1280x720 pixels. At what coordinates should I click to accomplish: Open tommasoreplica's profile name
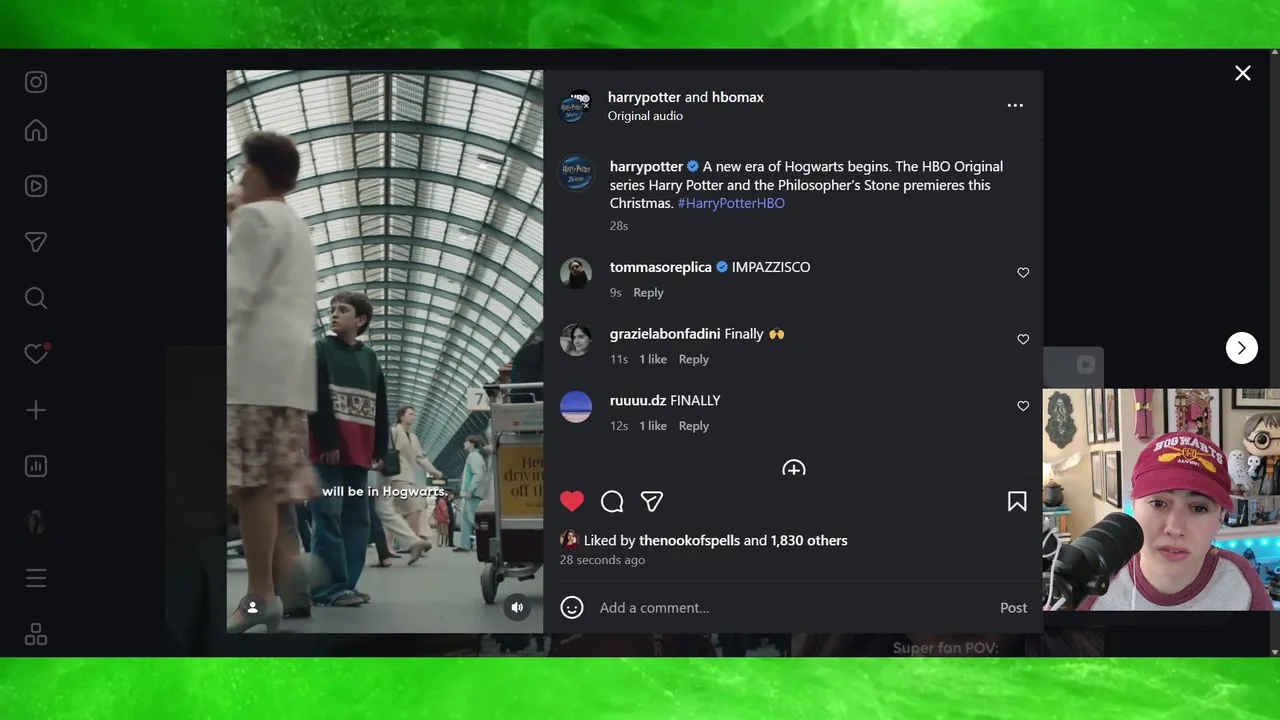pos(661,267)
